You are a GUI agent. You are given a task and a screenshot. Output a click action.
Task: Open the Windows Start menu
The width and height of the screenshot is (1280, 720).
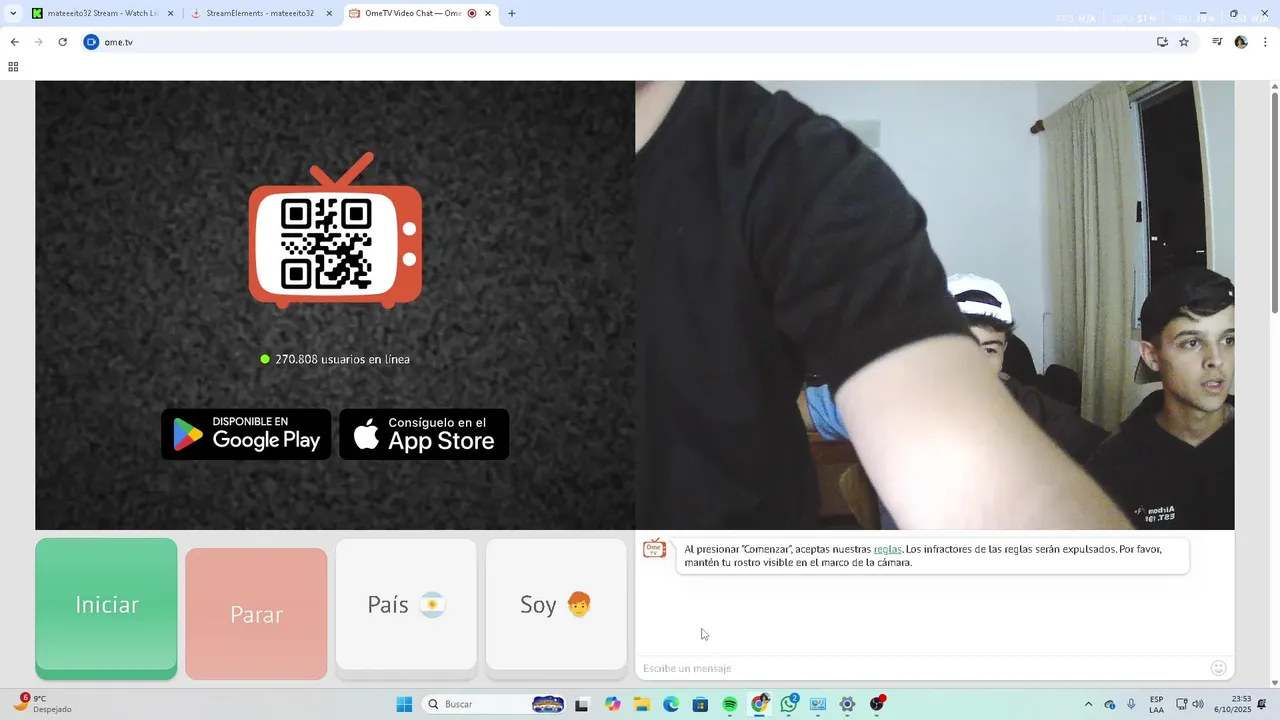pos(404,704)
